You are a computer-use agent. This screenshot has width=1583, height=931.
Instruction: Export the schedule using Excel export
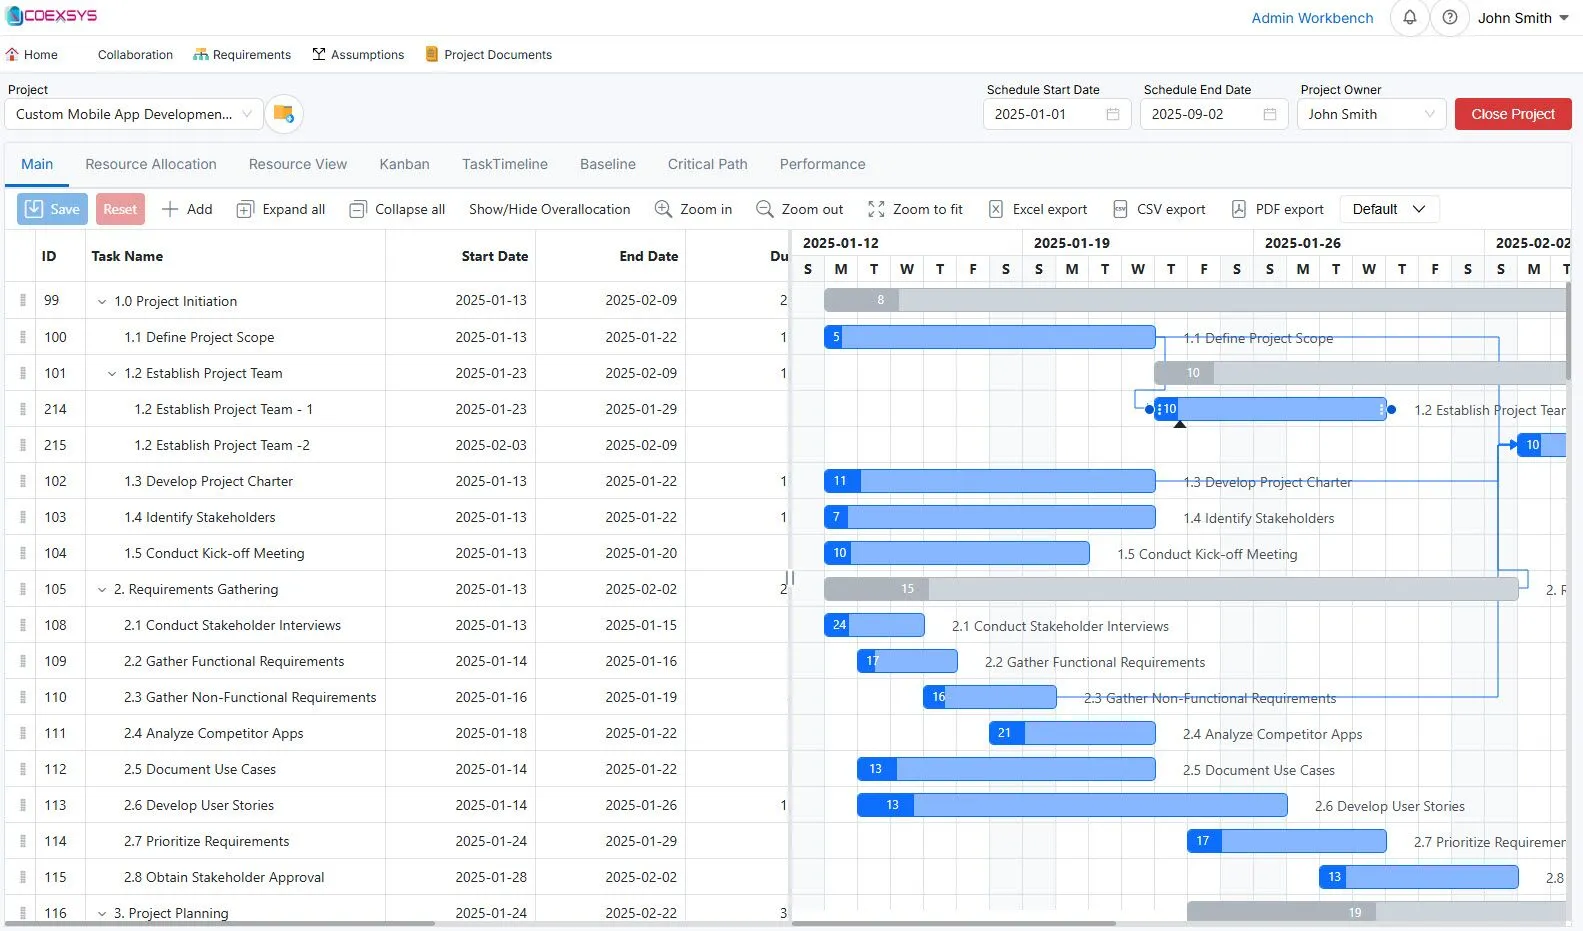pos(1038,209)
